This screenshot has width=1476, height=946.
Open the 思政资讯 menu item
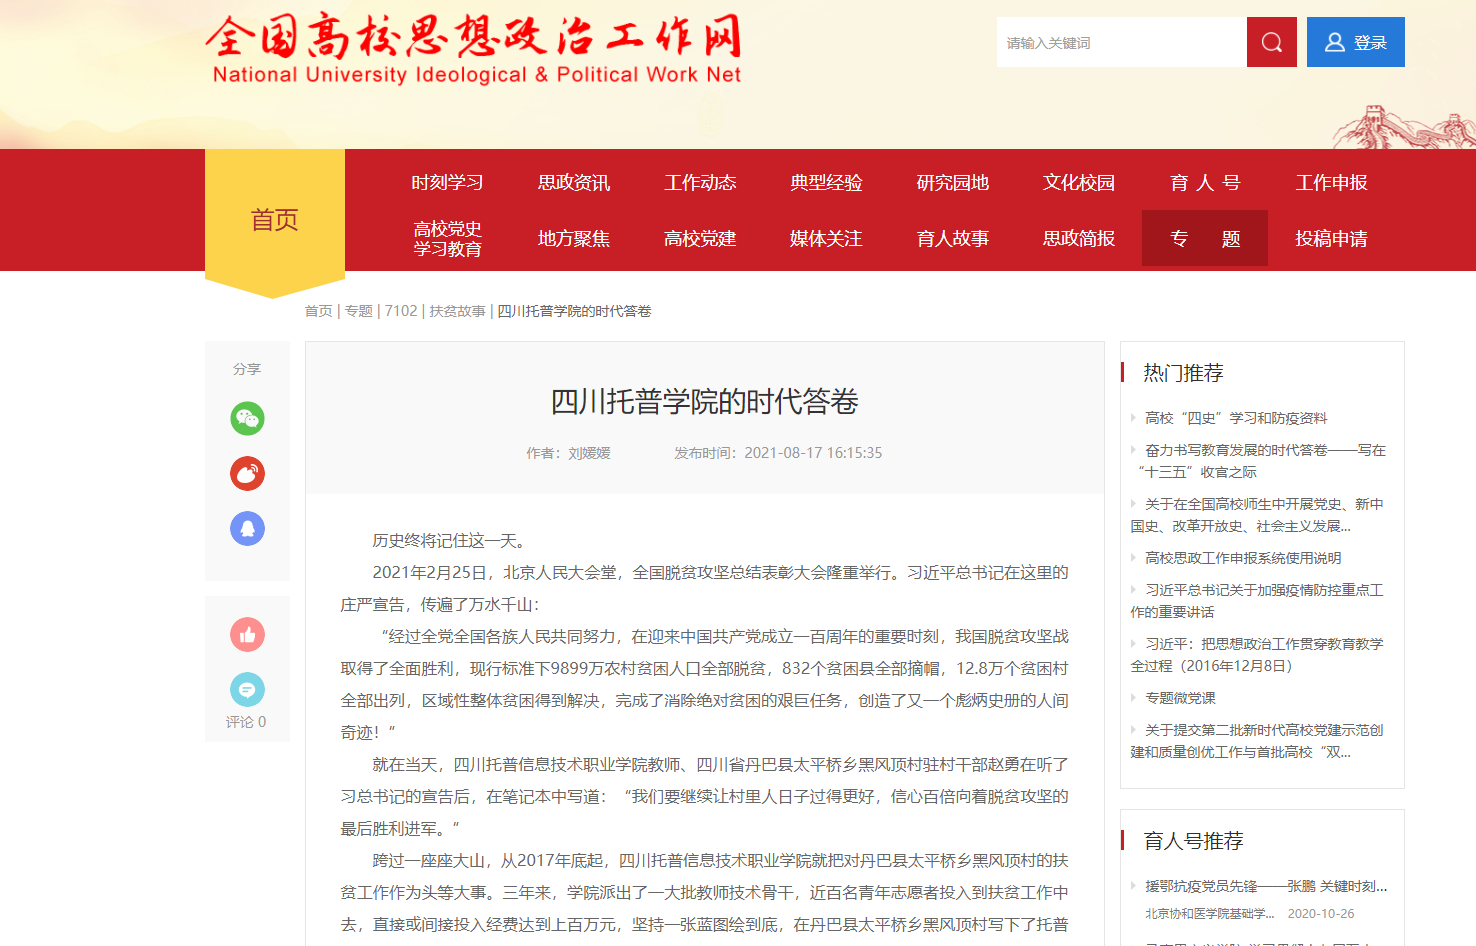tap(573, 183)
